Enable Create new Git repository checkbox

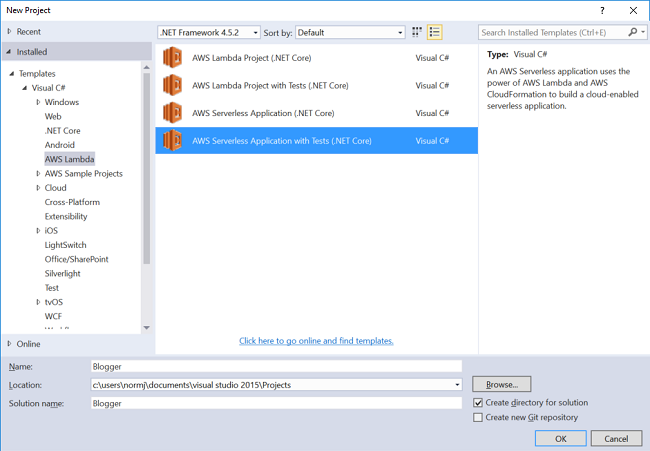pos(478,417)
